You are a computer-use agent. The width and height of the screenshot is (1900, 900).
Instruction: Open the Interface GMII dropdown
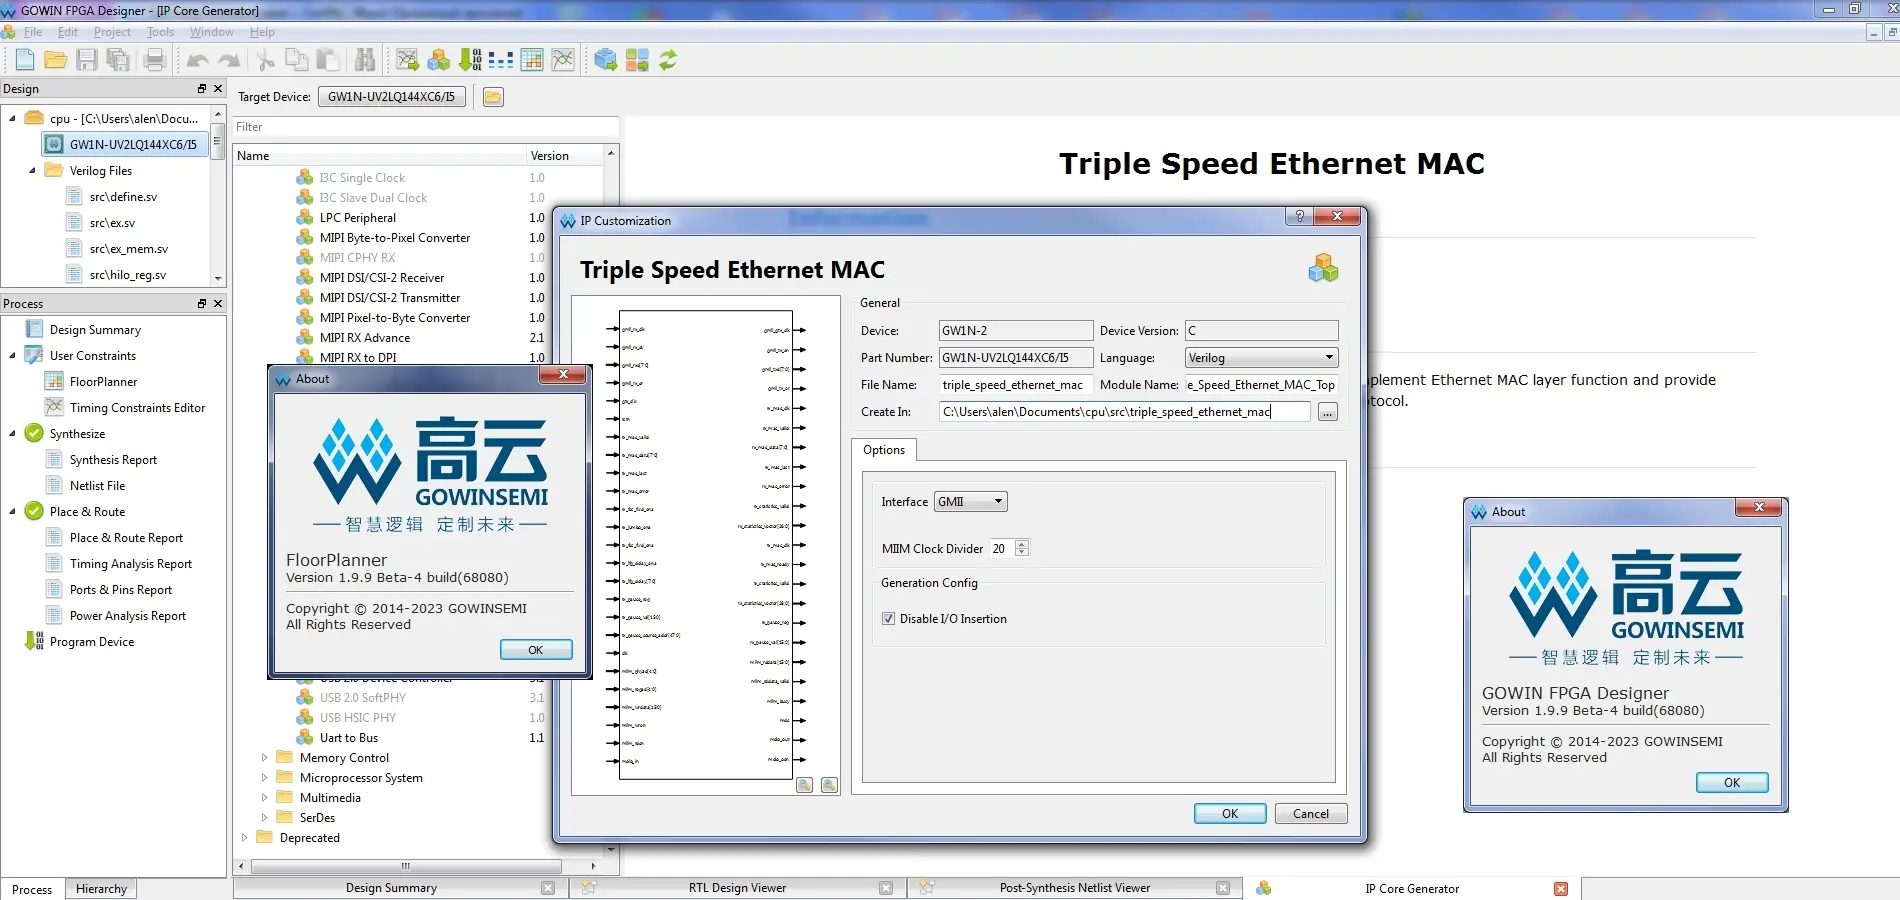(x=970, y=502)
